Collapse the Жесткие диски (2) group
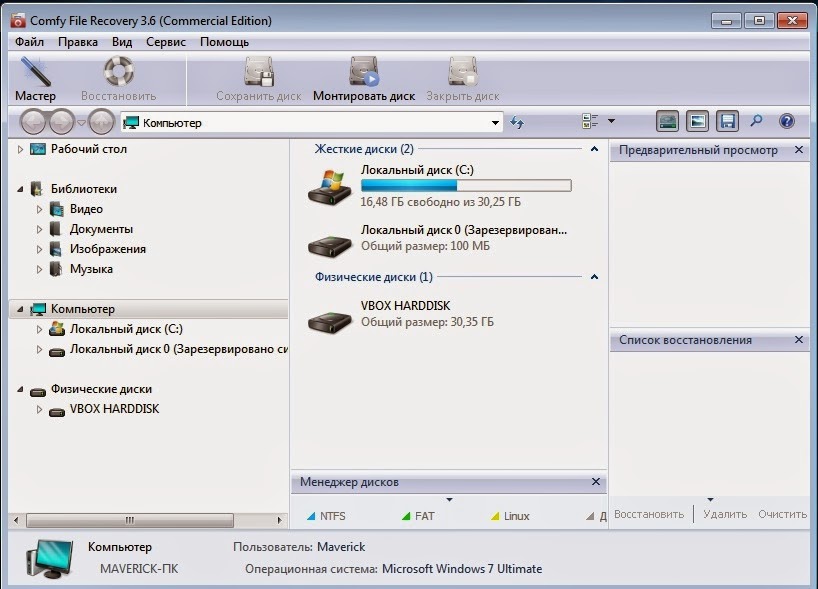This screenshot has width=818, height=589. tap(594, 149)
